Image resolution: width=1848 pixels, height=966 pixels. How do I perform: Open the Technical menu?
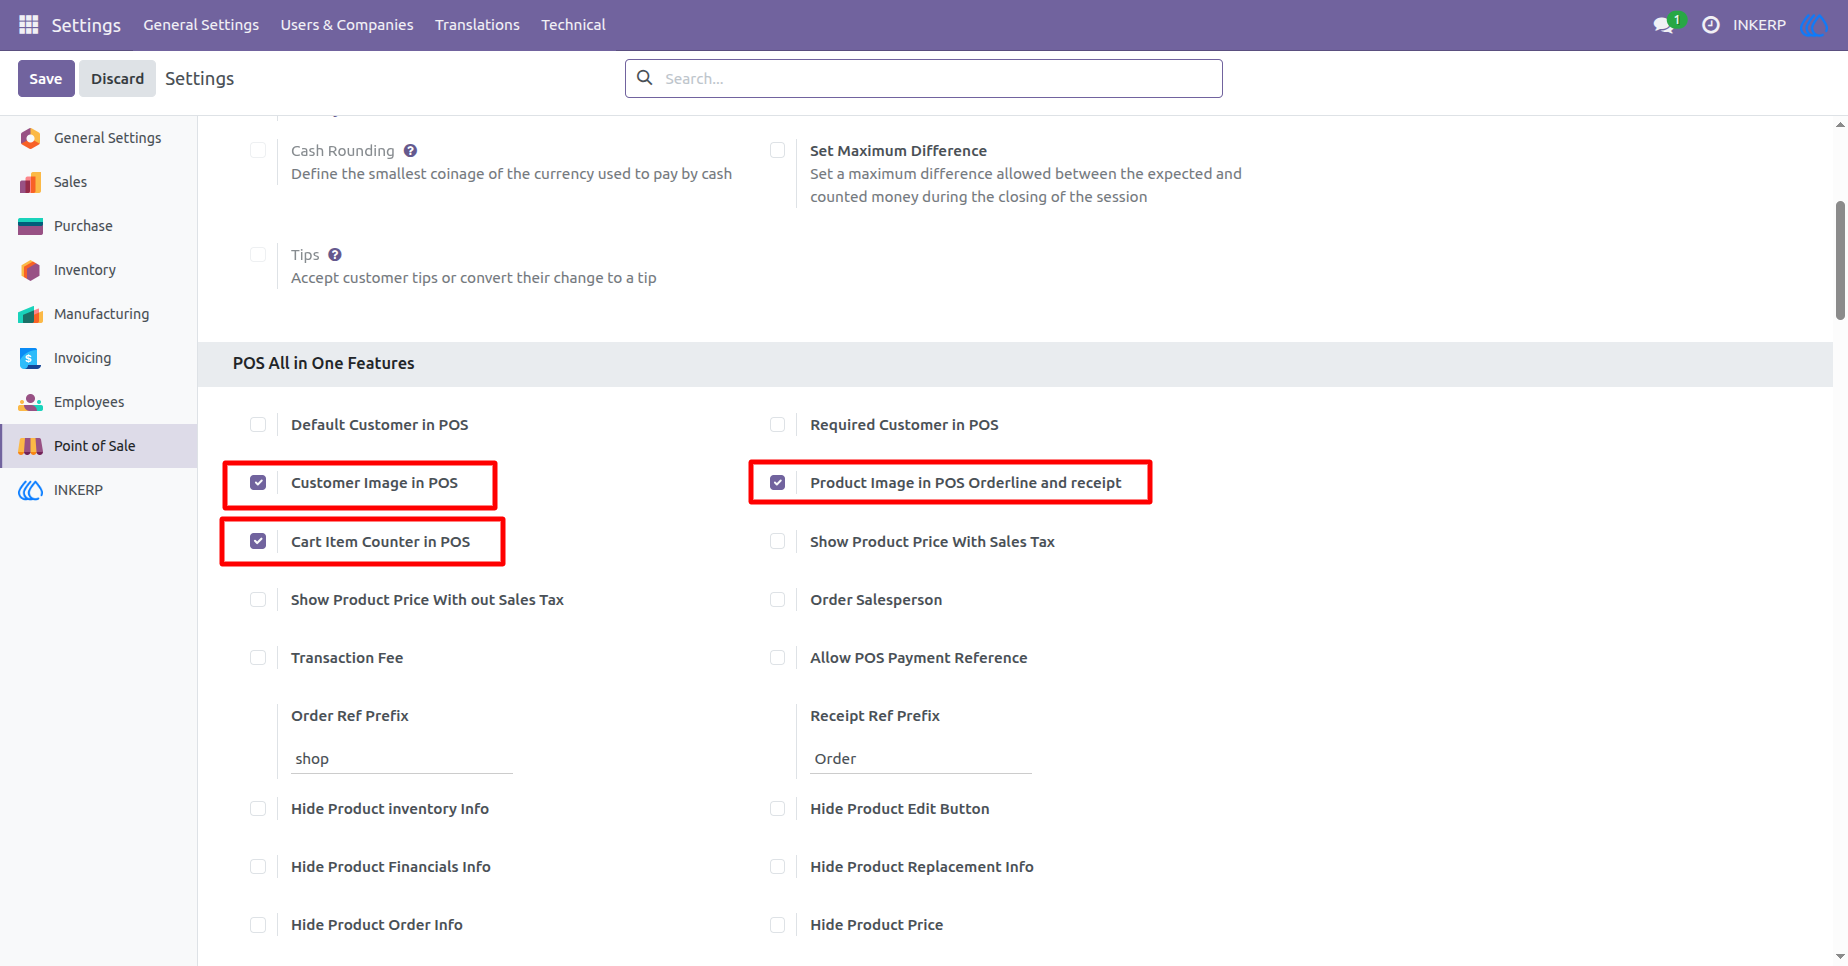pyautogui.click(x=573, y=25)
